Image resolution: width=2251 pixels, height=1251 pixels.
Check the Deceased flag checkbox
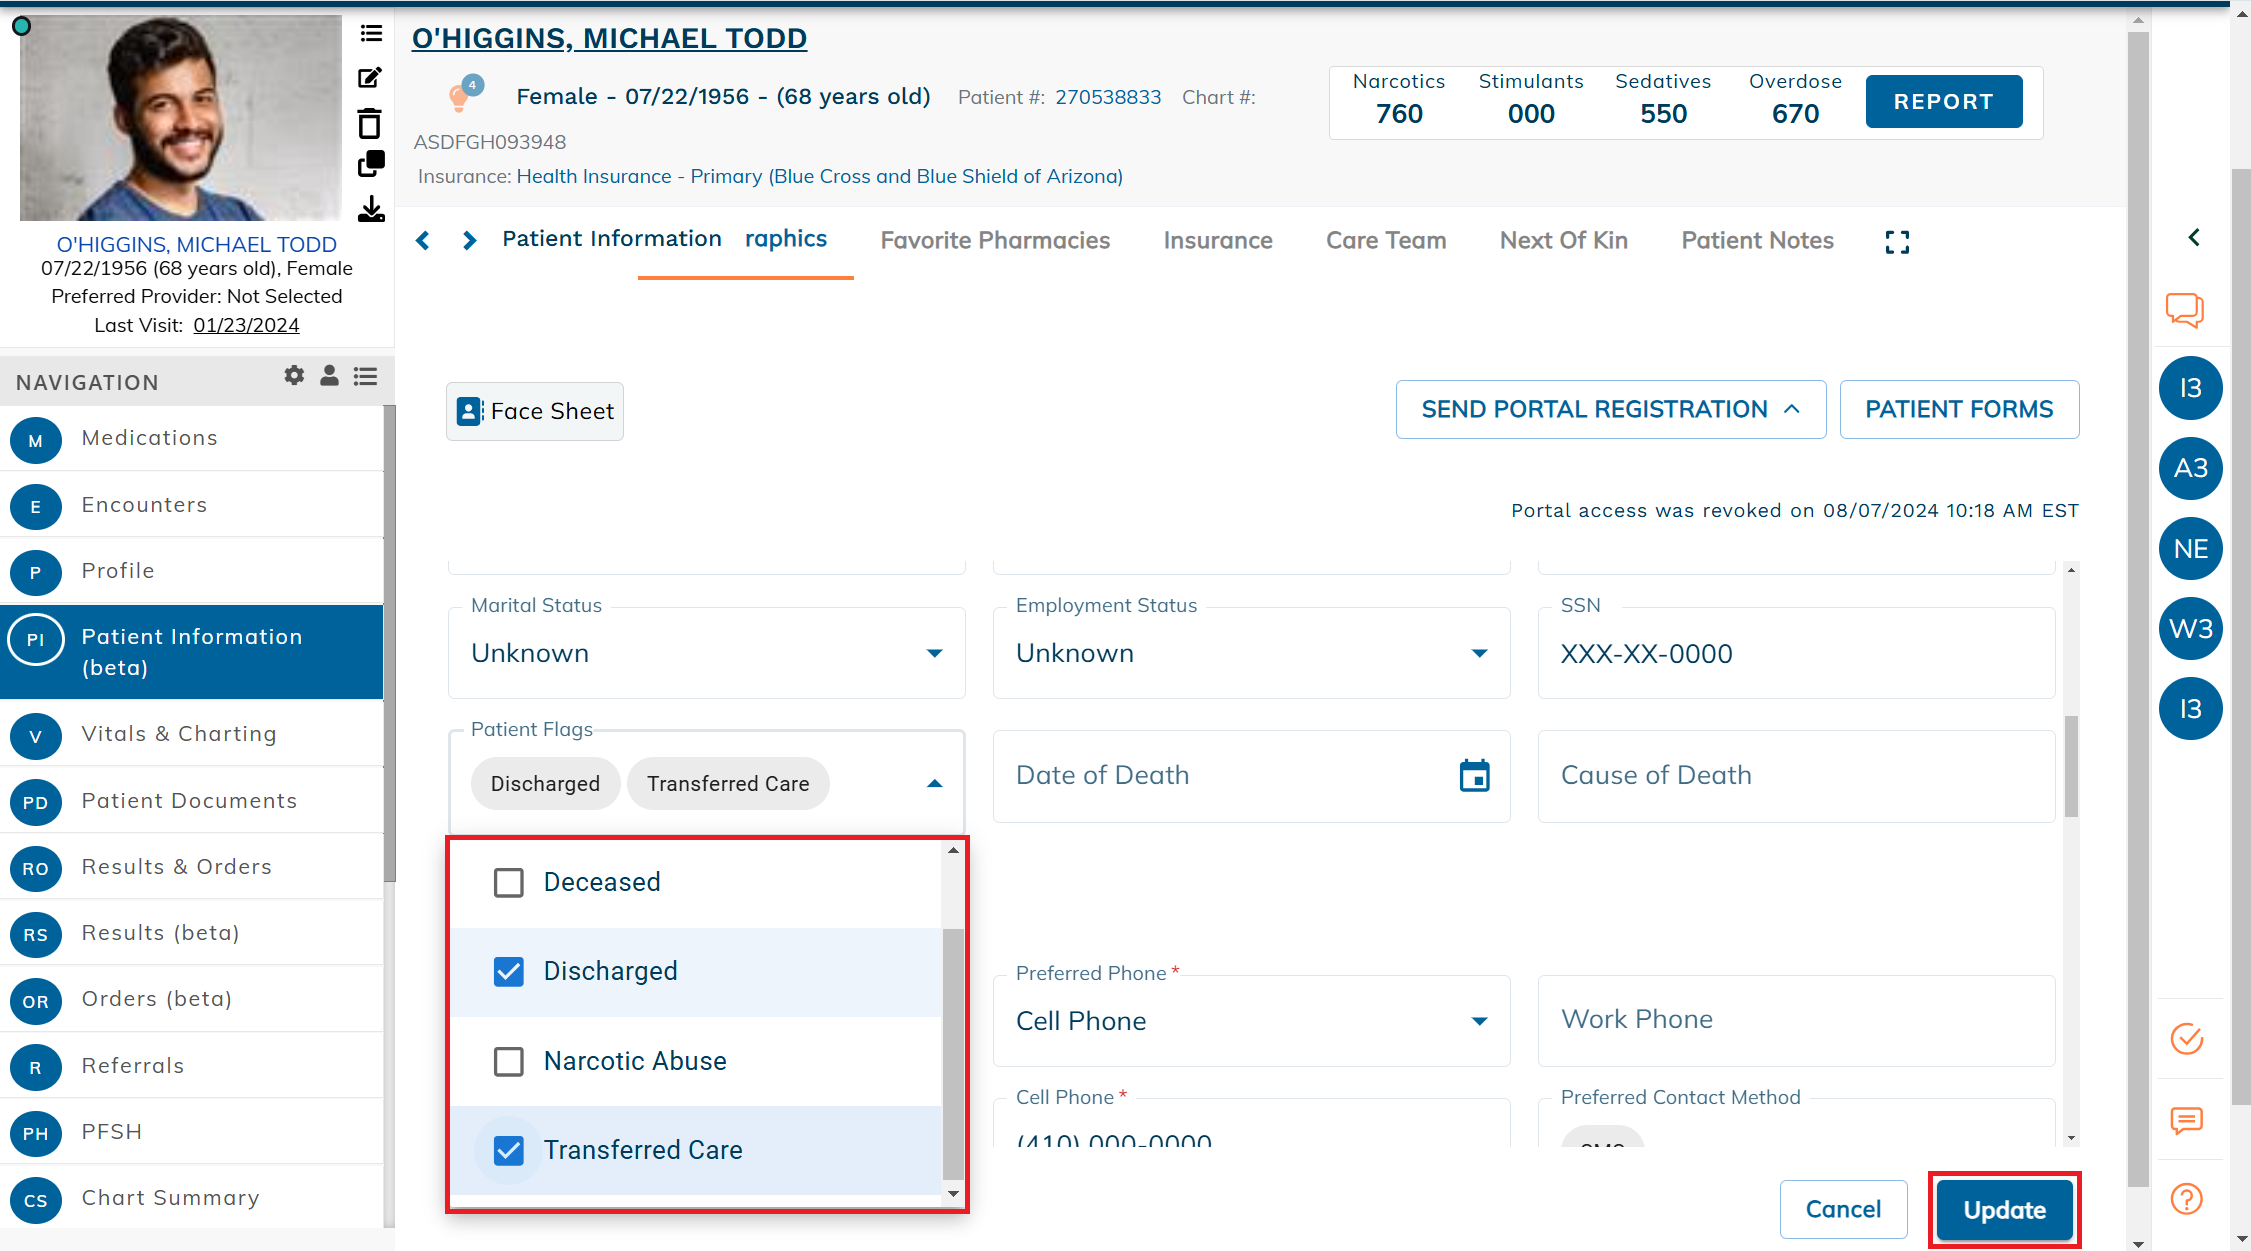[509, 883]
